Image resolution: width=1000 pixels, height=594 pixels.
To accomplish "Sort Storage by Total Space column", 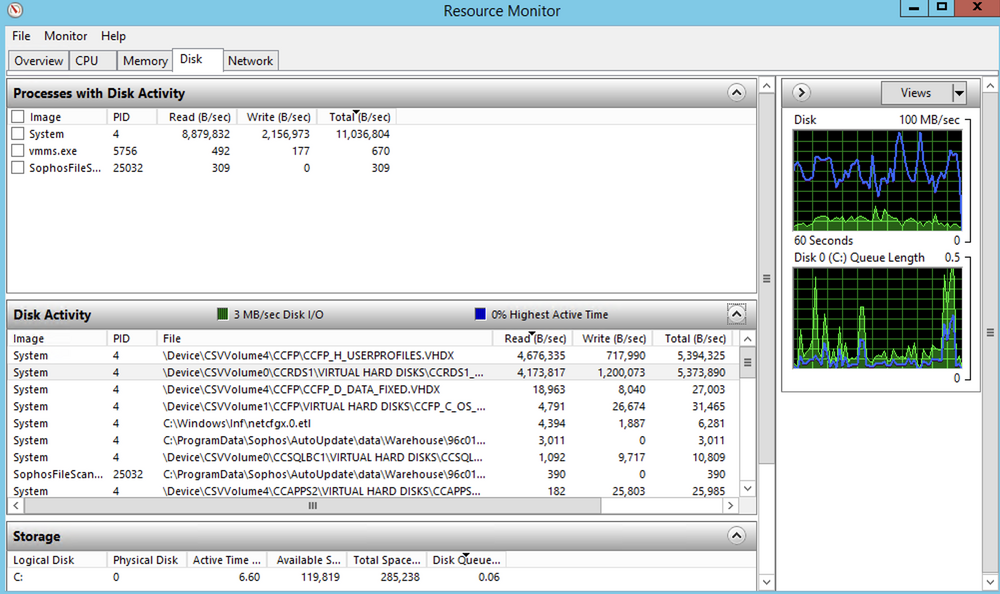I will pyautogui.click(x=386, y=560).
